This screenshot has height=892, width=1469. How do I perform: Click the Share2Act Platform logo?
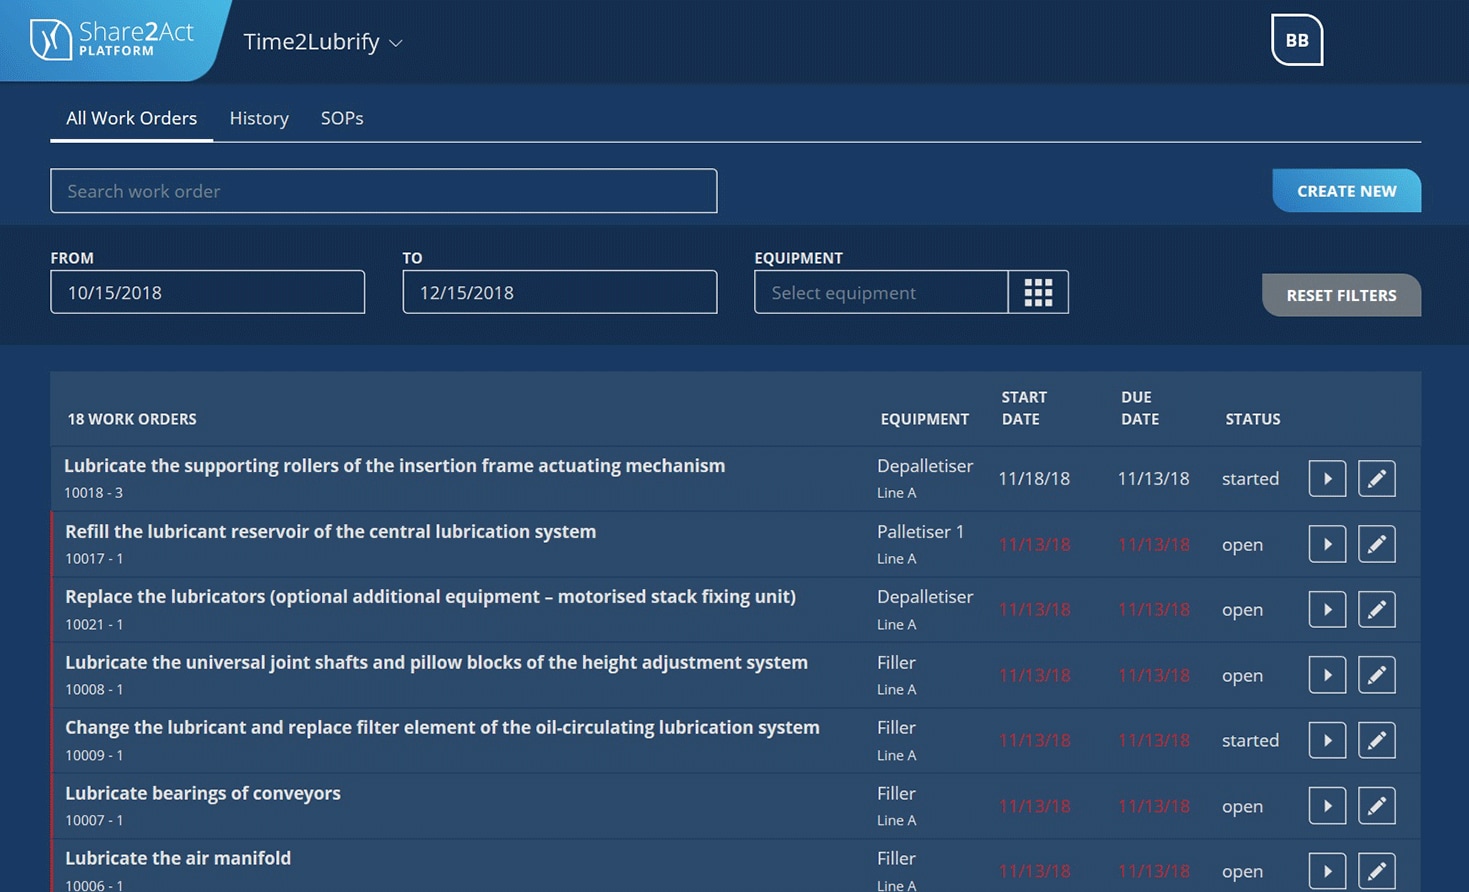tap(111, 39)
